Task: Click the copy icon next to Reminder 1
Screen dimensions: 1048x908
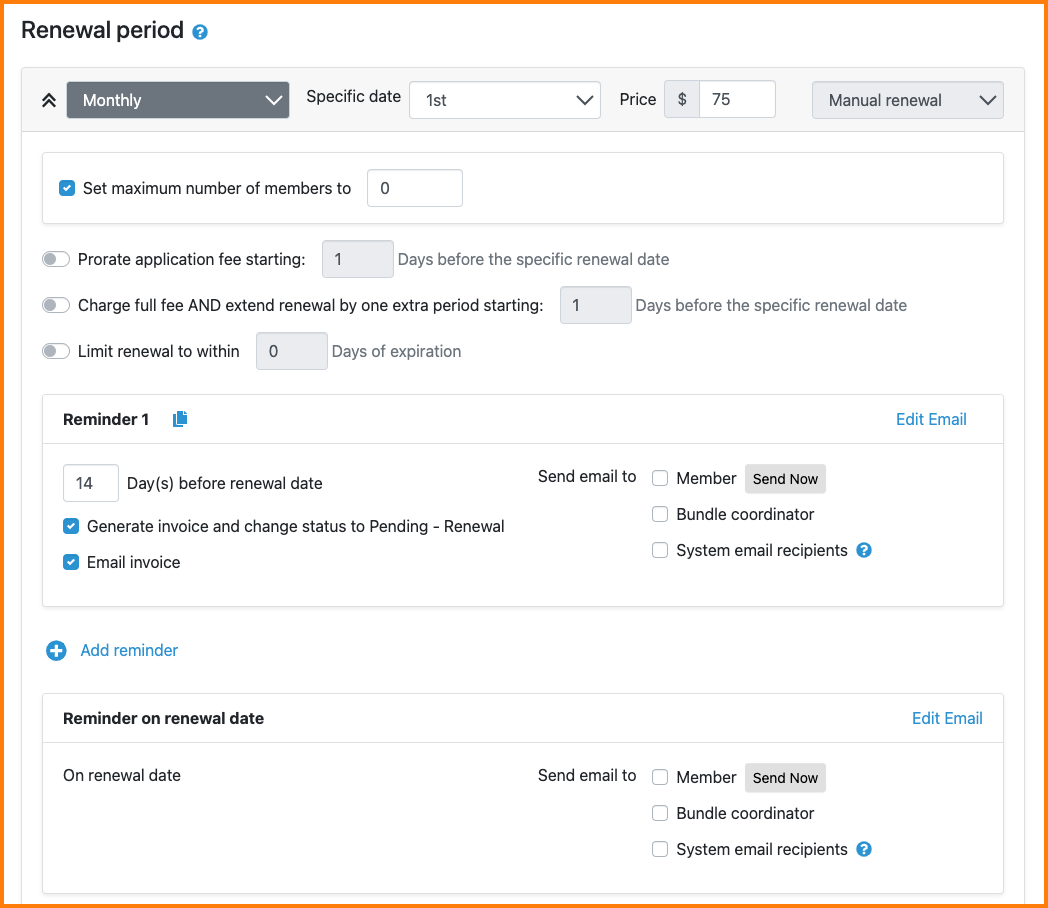Action: pyautogui.click(x=180, y=420)
